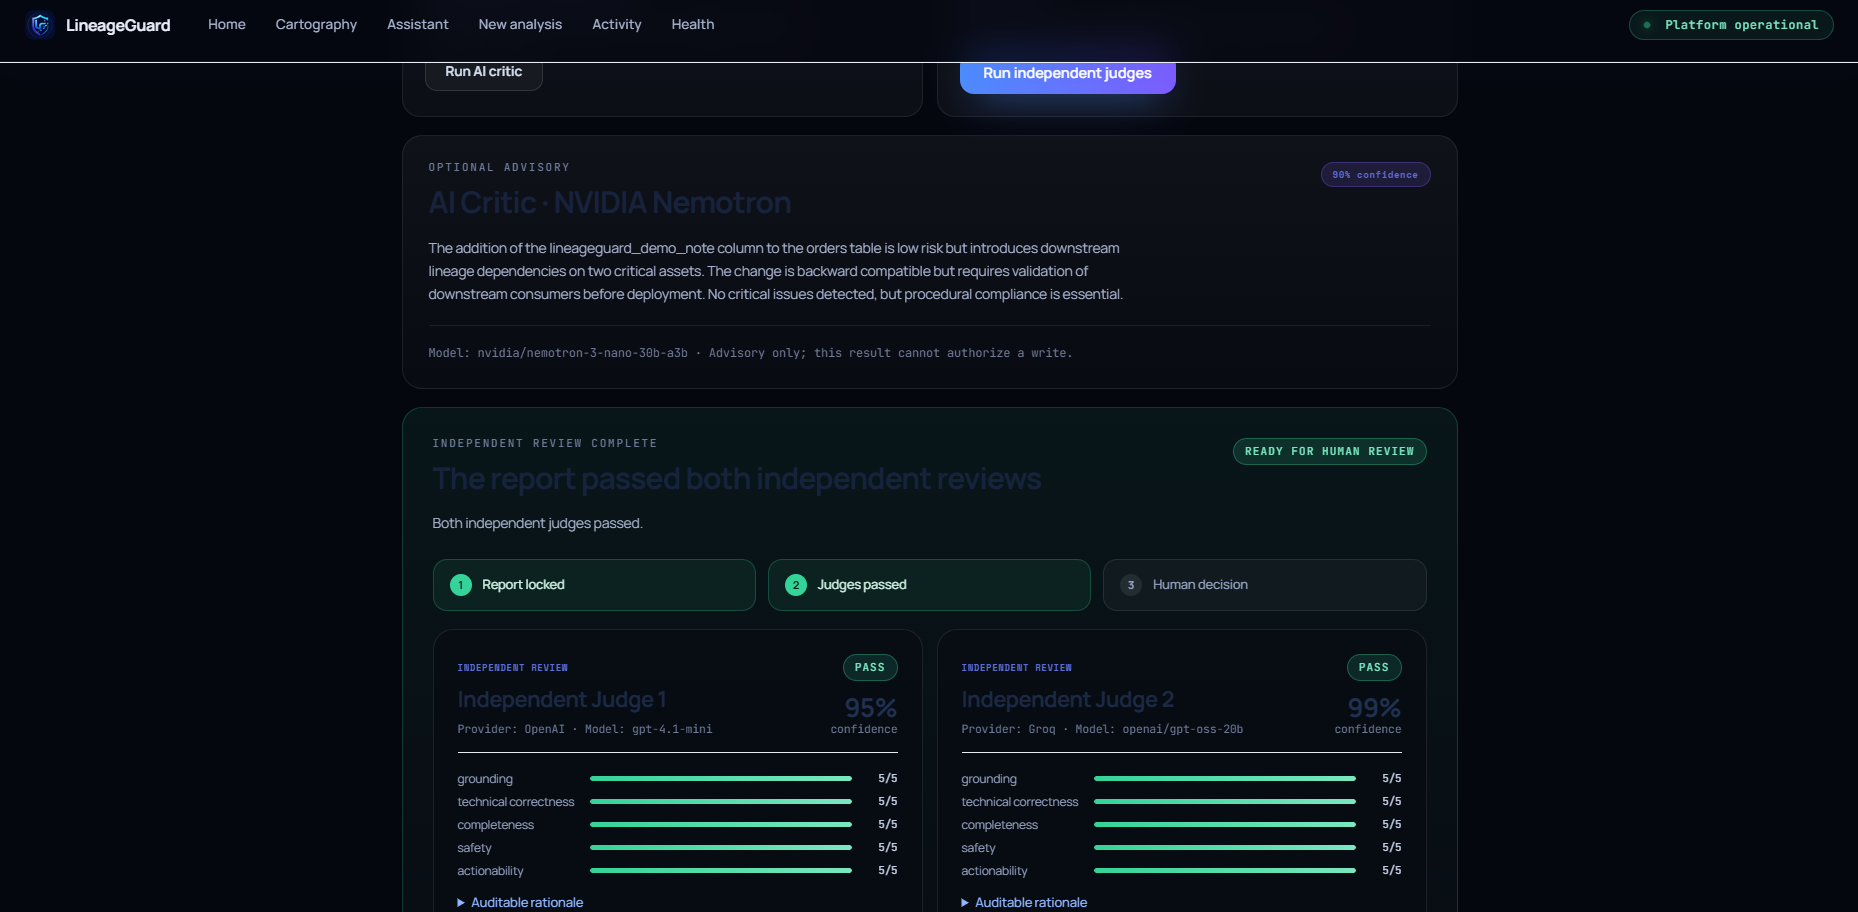Open the Assistant nav item

coord(418,24)
